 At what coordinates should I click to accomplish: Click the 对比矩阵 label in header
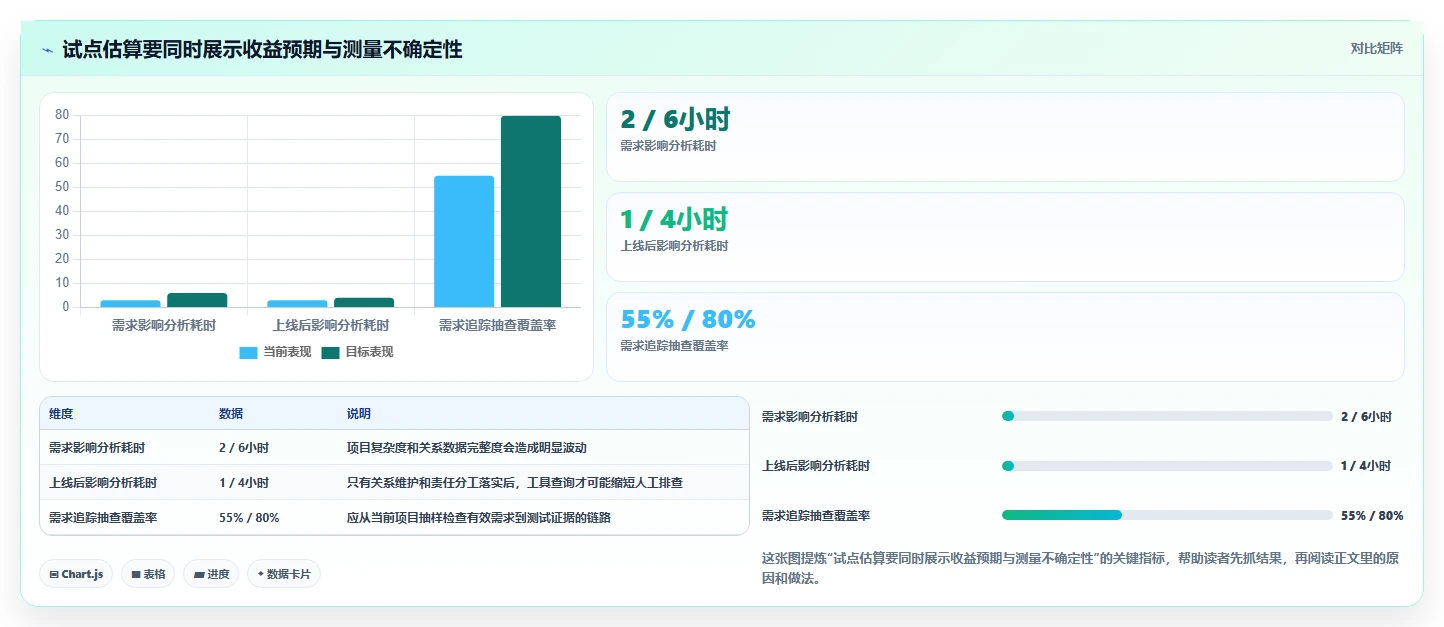[x=1376, y=48]
